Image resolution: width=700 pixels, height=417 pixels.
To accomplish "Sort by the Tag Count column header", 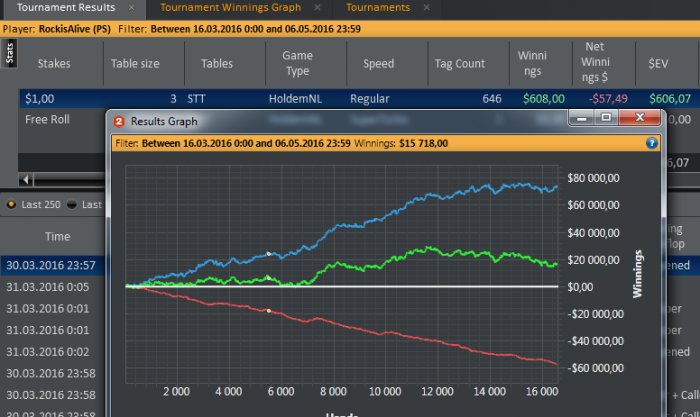I will click(460, 63).
